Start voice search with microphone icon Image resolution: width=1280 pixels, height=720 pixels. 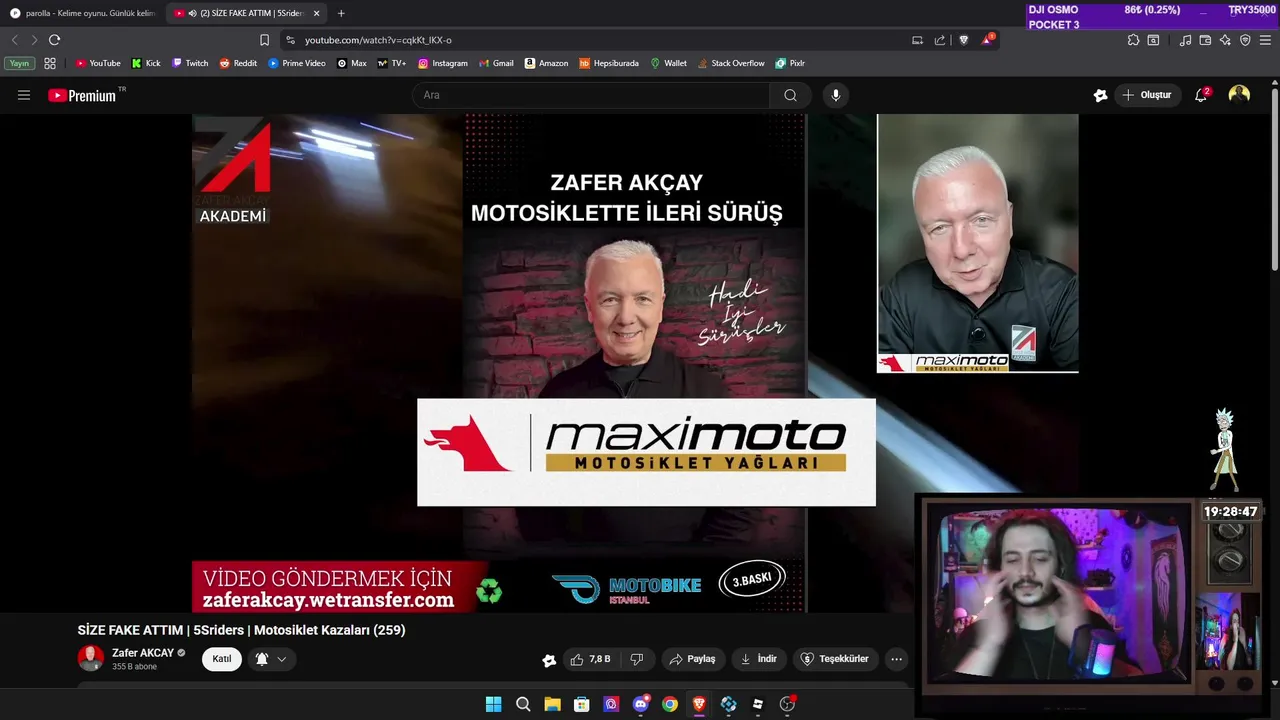click(836, 95)
